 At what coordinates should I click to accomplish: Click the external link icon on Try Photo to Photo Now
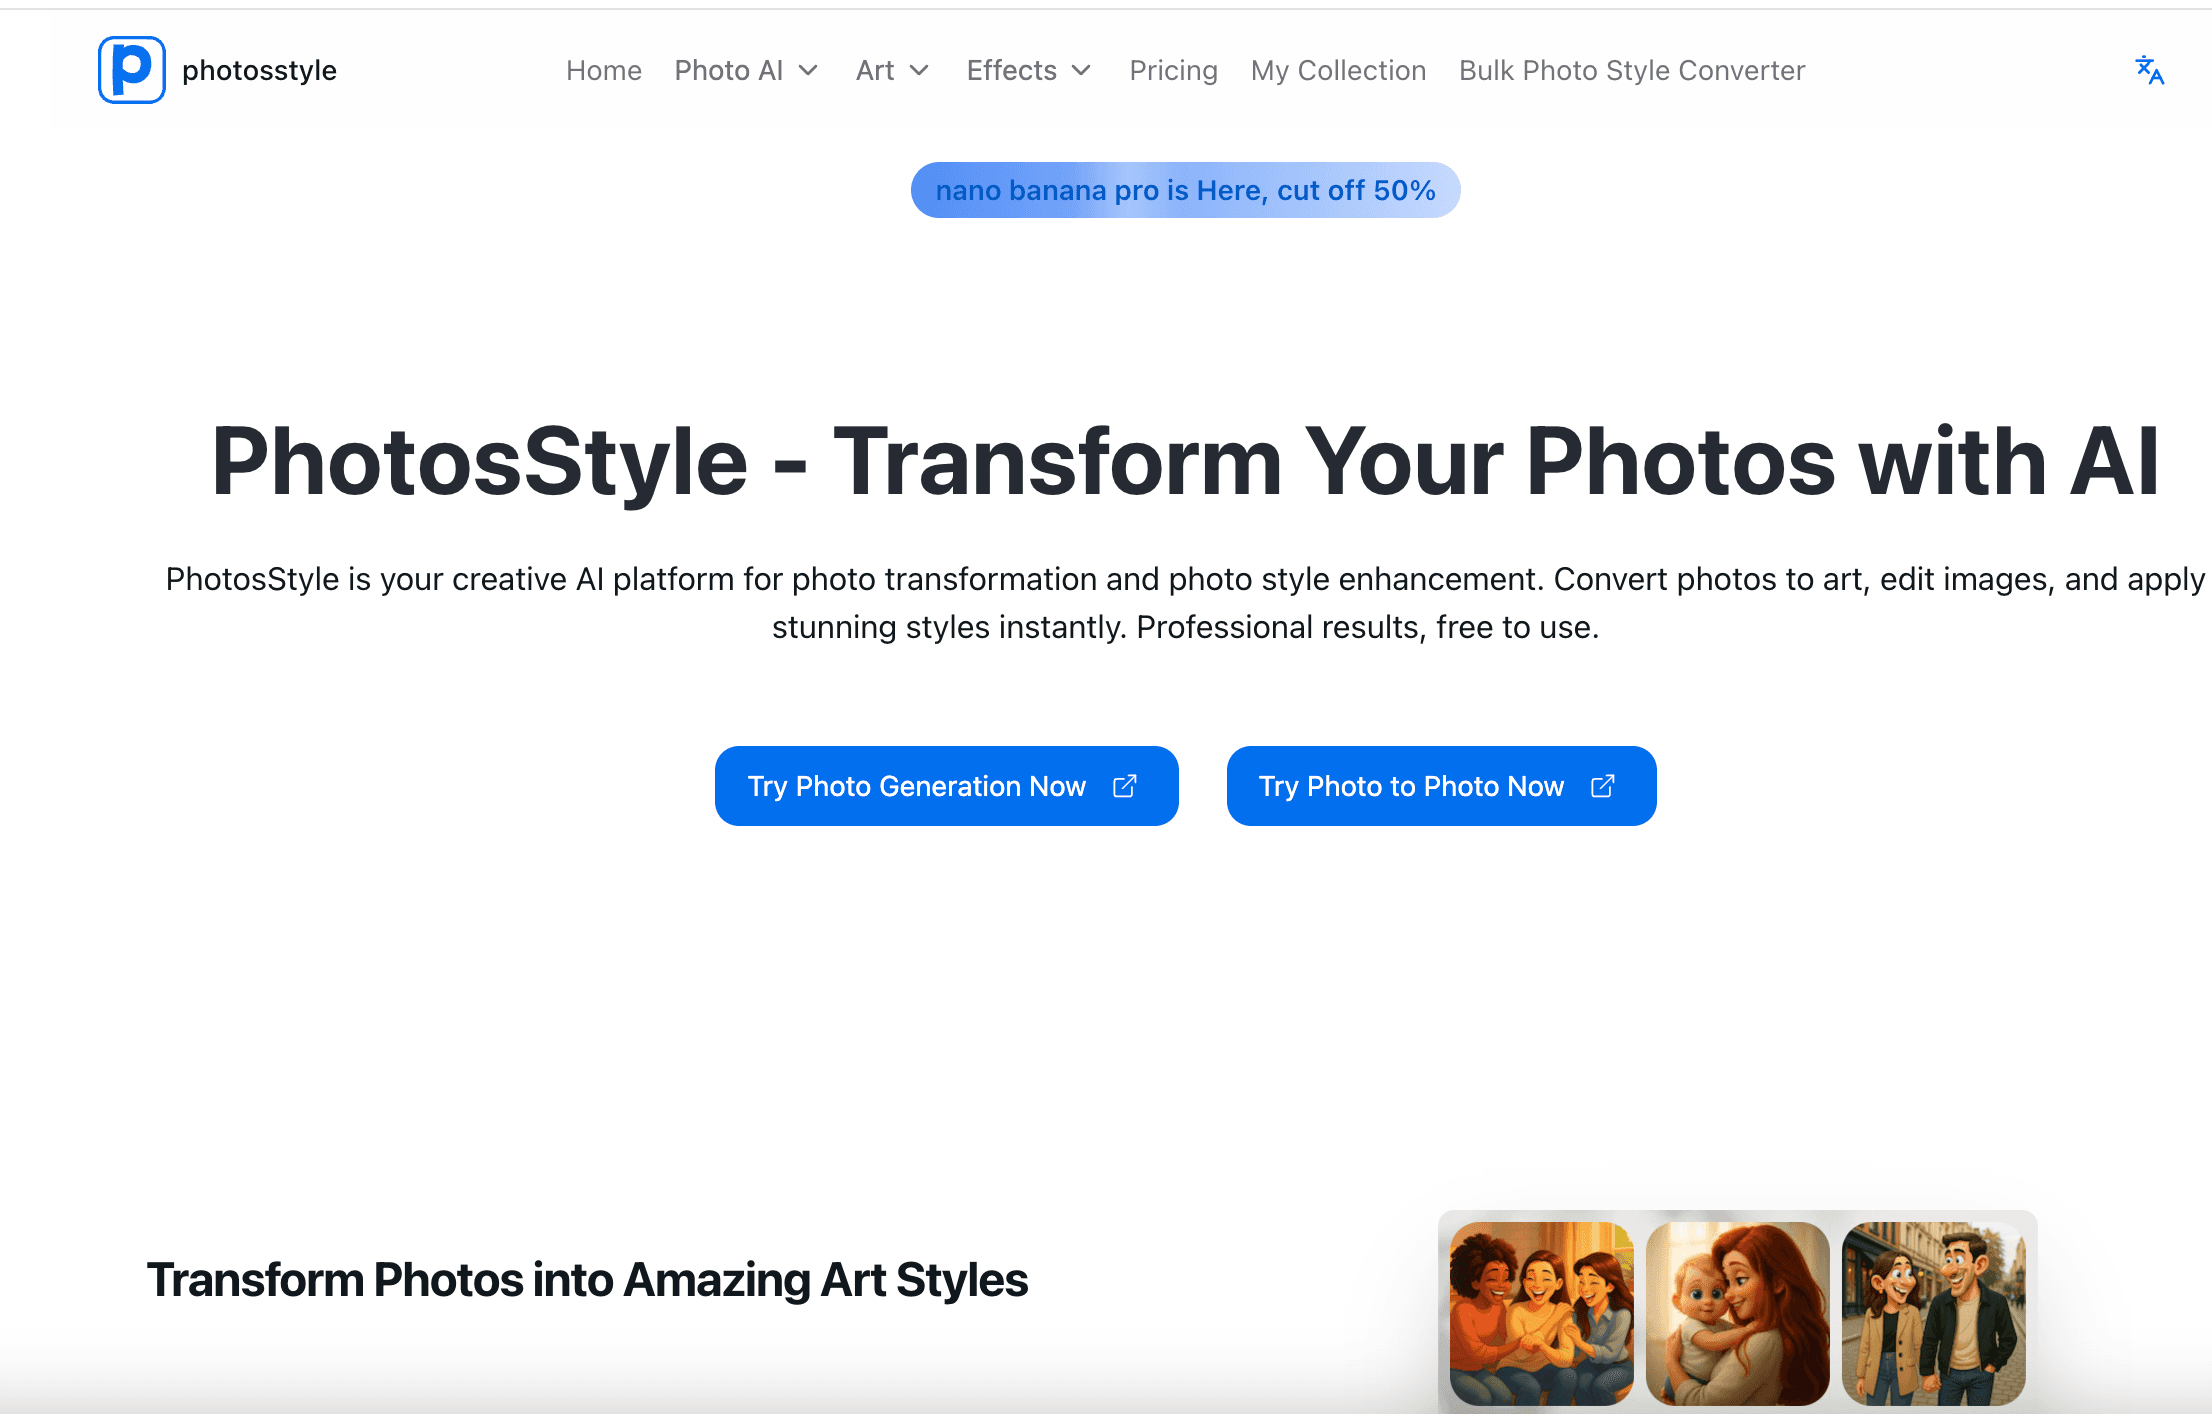point(1601,786)
